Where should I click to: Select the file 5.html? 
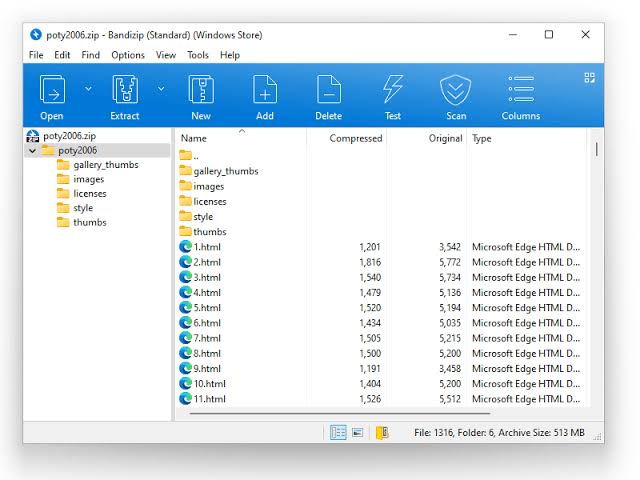coord(207,307)
